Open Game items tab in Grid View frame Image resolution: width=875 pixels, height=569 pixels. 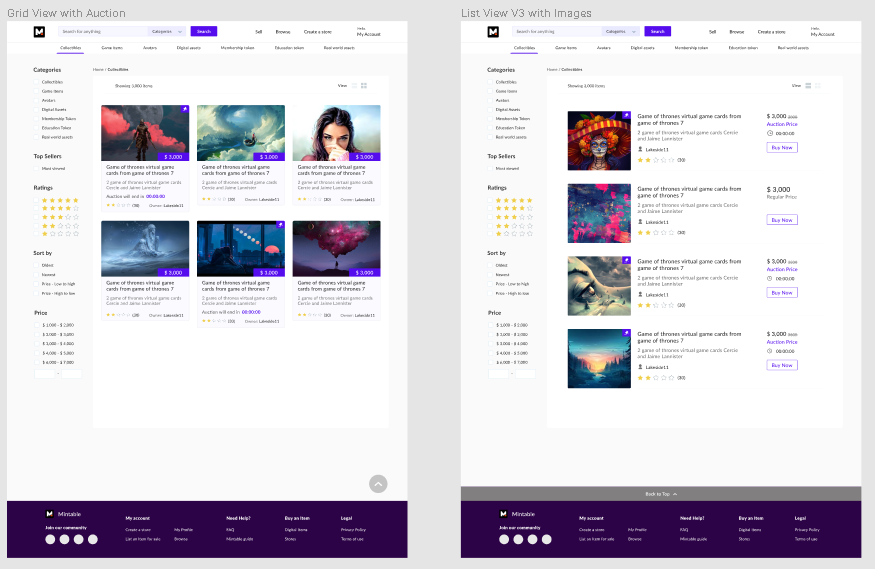pos(112,48)
